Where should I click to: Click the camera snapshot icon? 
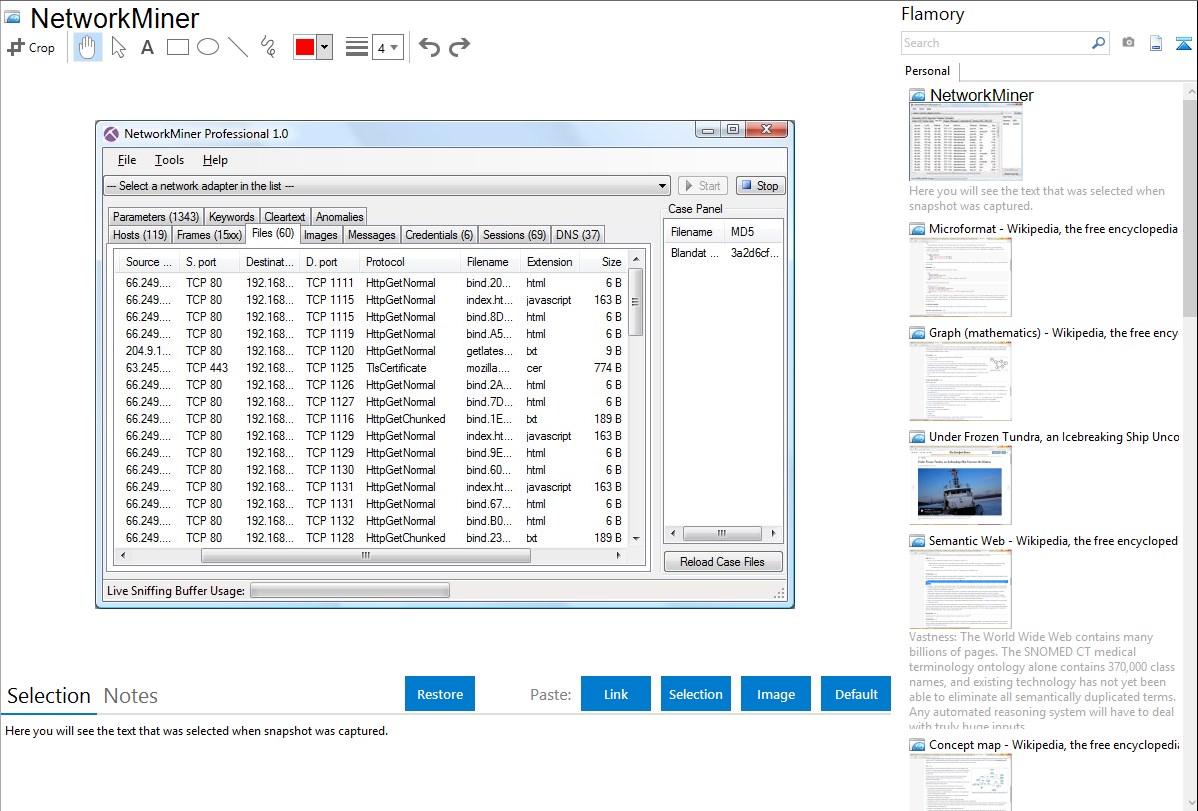coord(1128,43)
